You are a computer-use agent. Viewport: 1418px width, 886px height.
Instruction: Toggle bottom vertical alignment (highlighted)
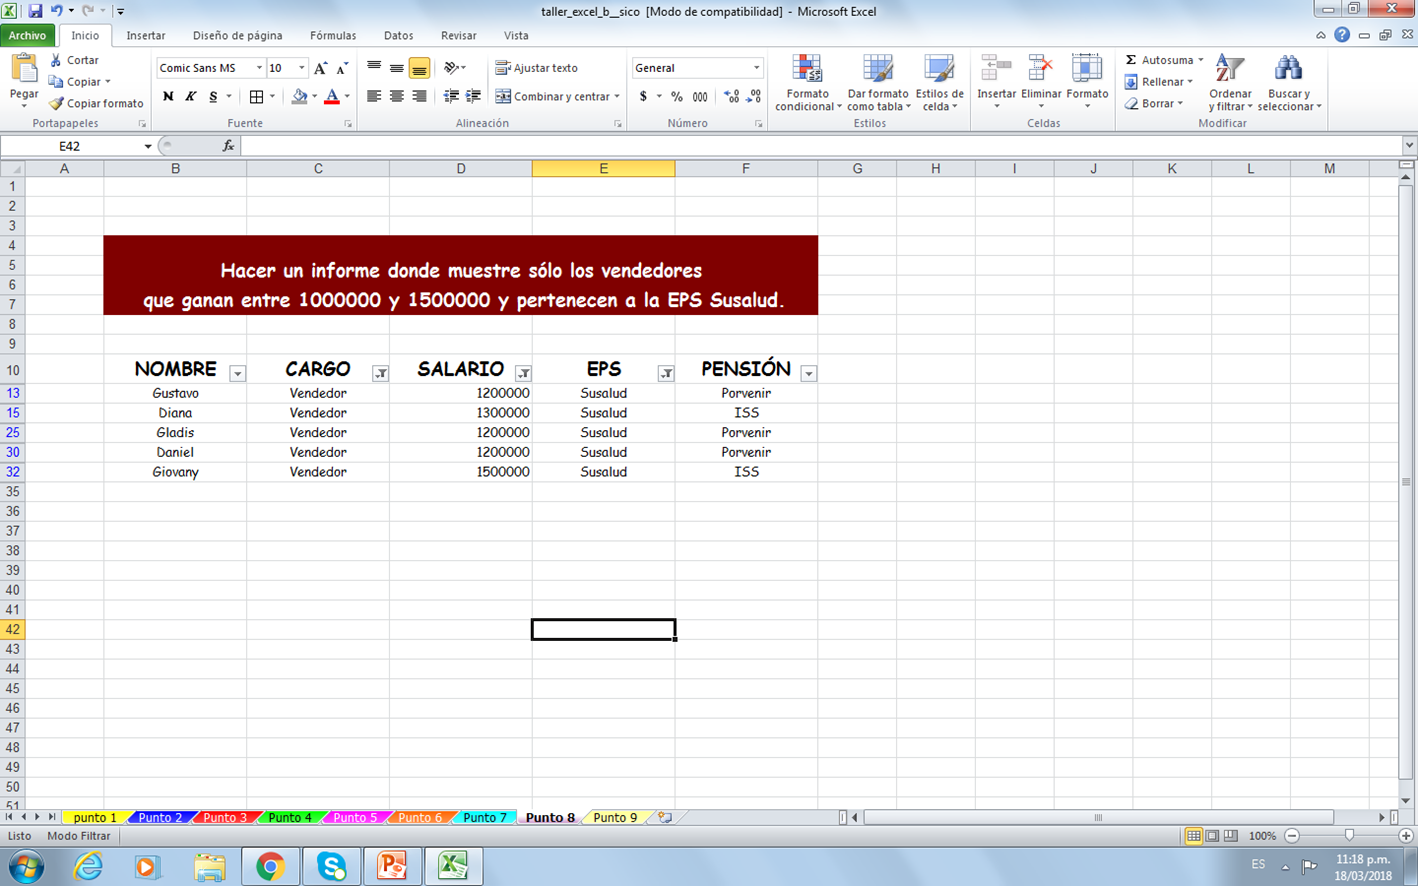coord(419,68)
